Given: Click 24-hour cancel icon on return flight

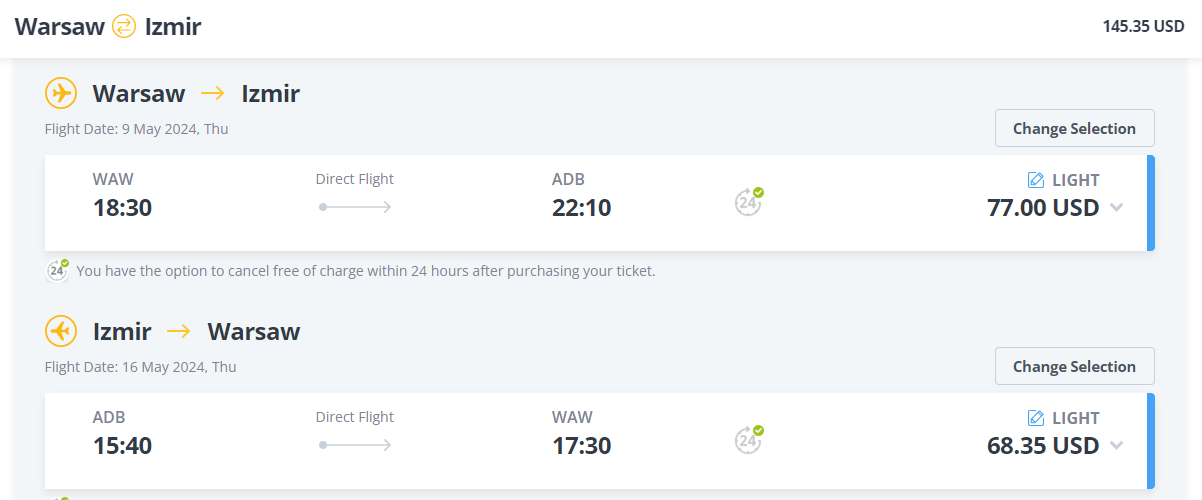Looking at the screenshot, I should (x=748, y=440).
